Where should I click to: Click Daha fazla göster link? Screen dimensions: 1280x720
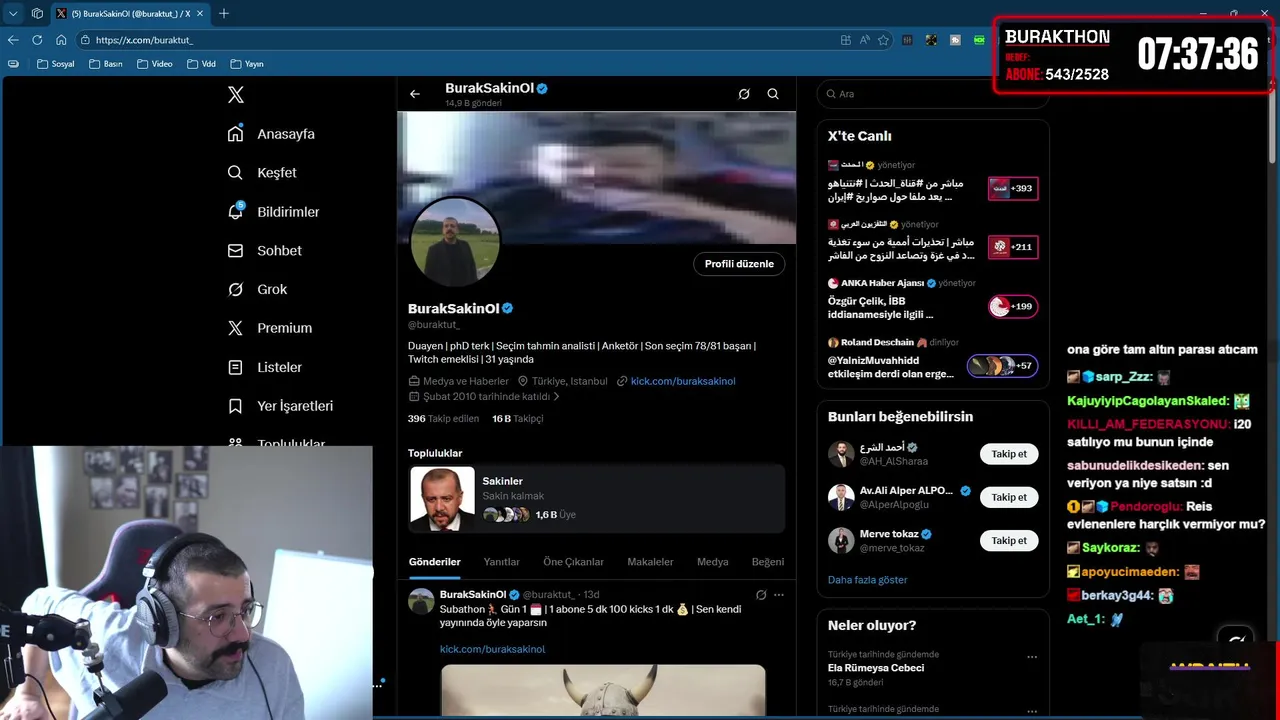click(x=867, y=580)
